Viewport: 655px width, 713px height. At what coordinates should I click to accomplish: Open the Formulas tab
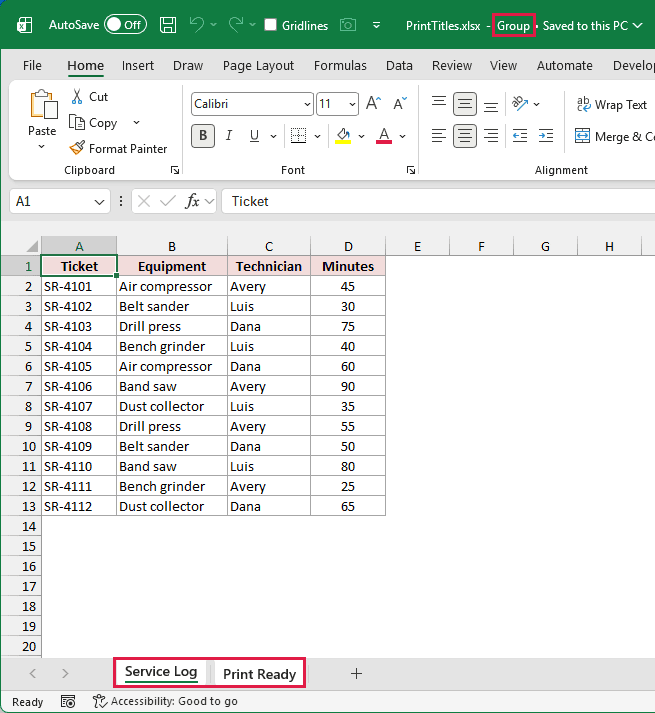340,65
